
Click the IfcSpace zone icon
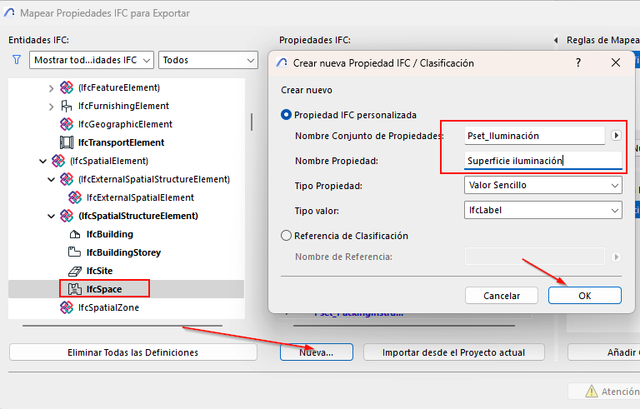click(x=75, y=289)
